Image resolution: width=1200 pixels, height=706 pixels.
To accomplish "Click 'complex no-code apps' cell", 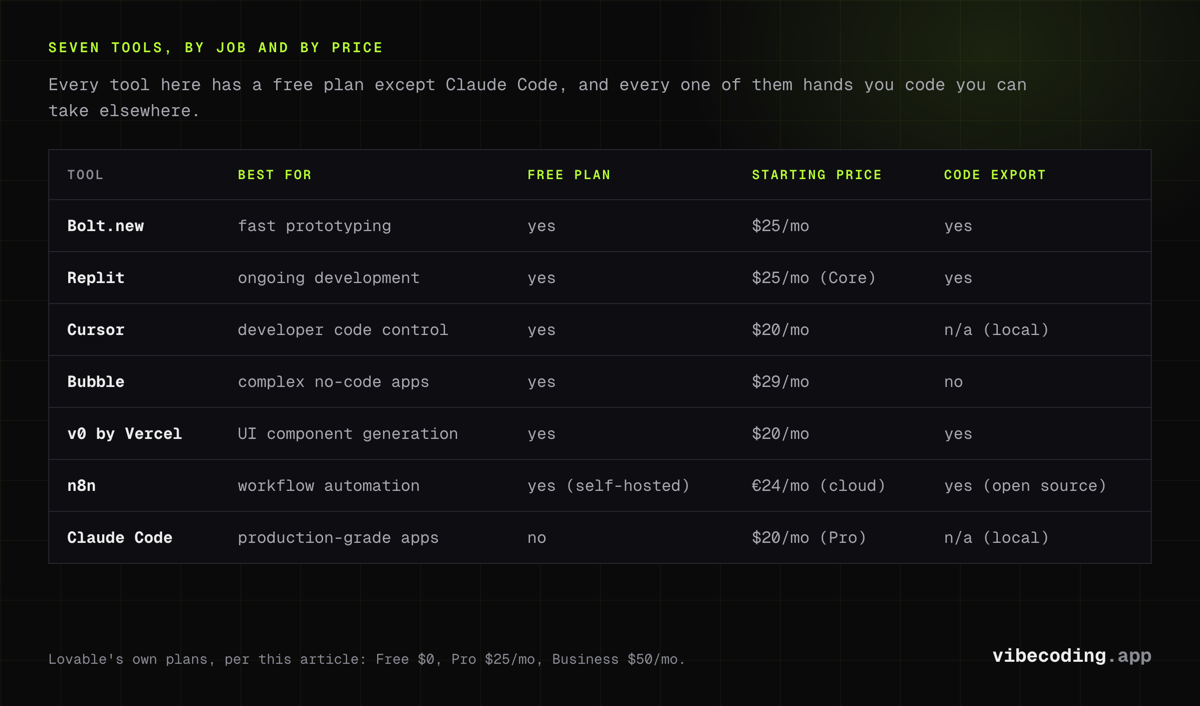I will point(333,382).
